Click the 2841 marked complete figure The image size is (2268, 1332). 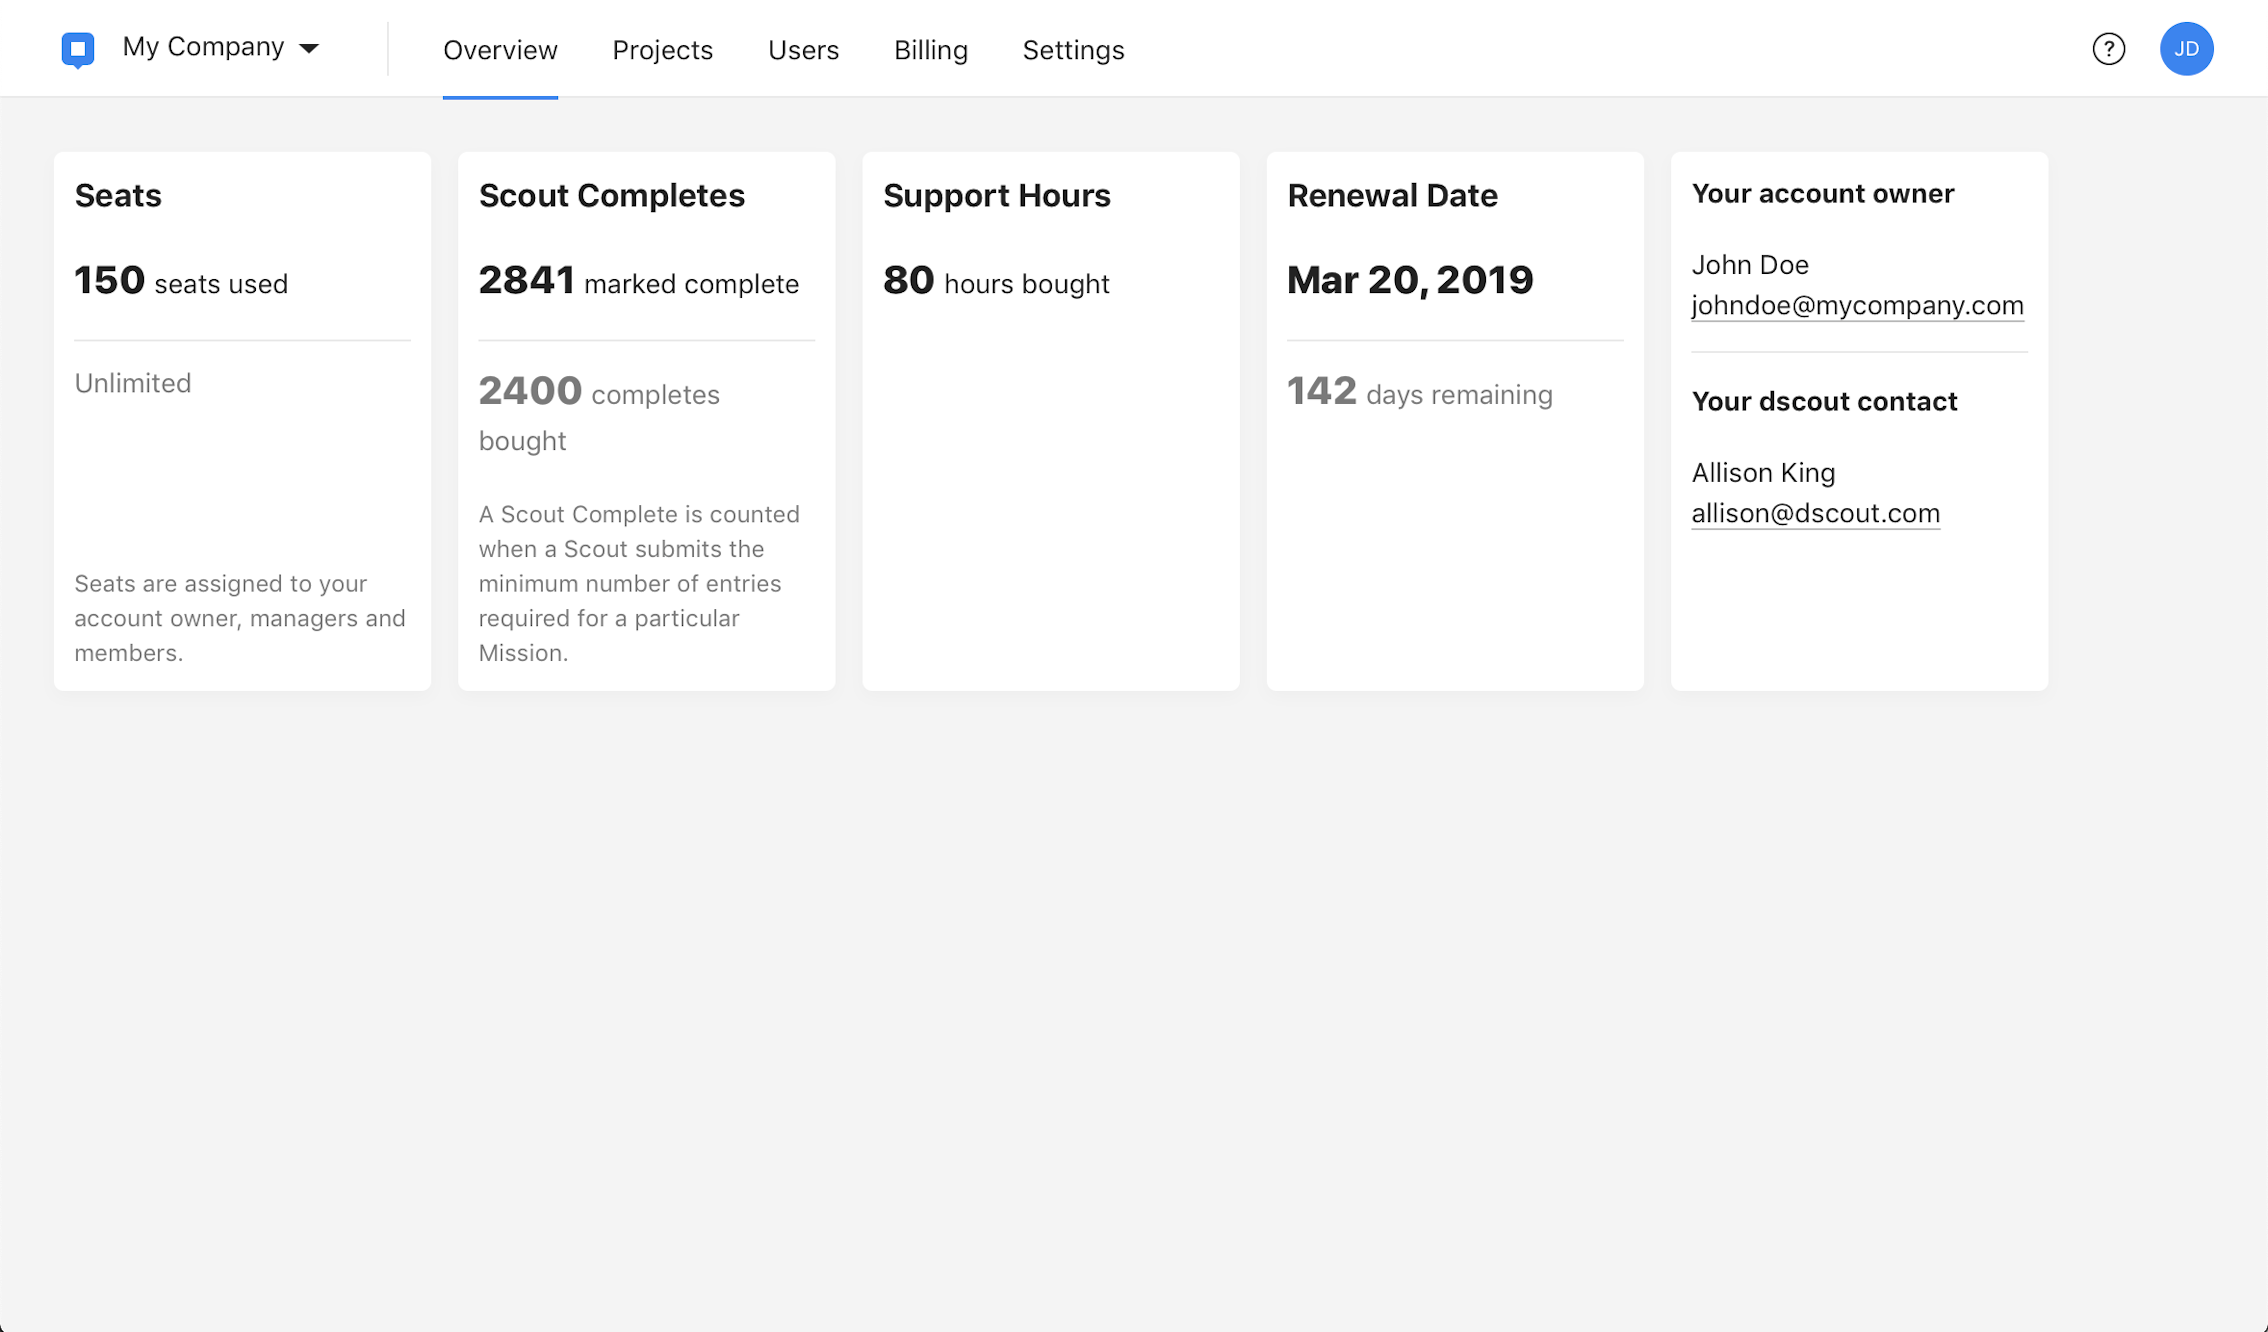[638, 281]
